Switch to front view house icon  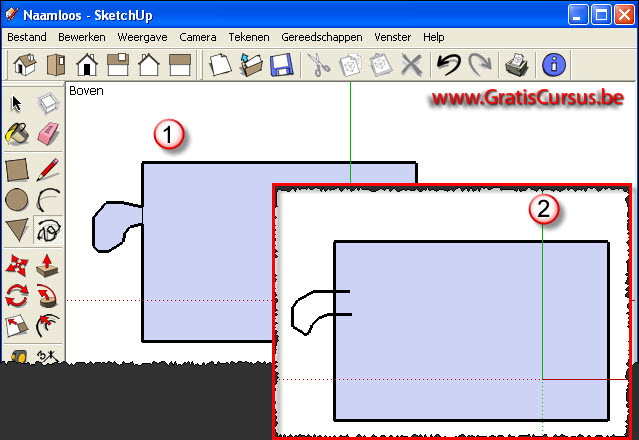click(87, 64)
